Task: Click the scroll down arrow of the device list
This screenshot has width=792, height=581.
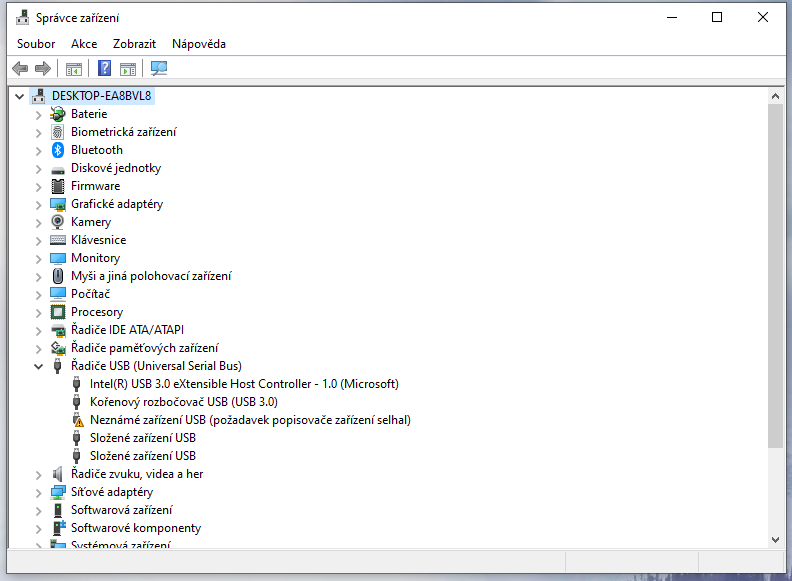Action: [775, 539]
